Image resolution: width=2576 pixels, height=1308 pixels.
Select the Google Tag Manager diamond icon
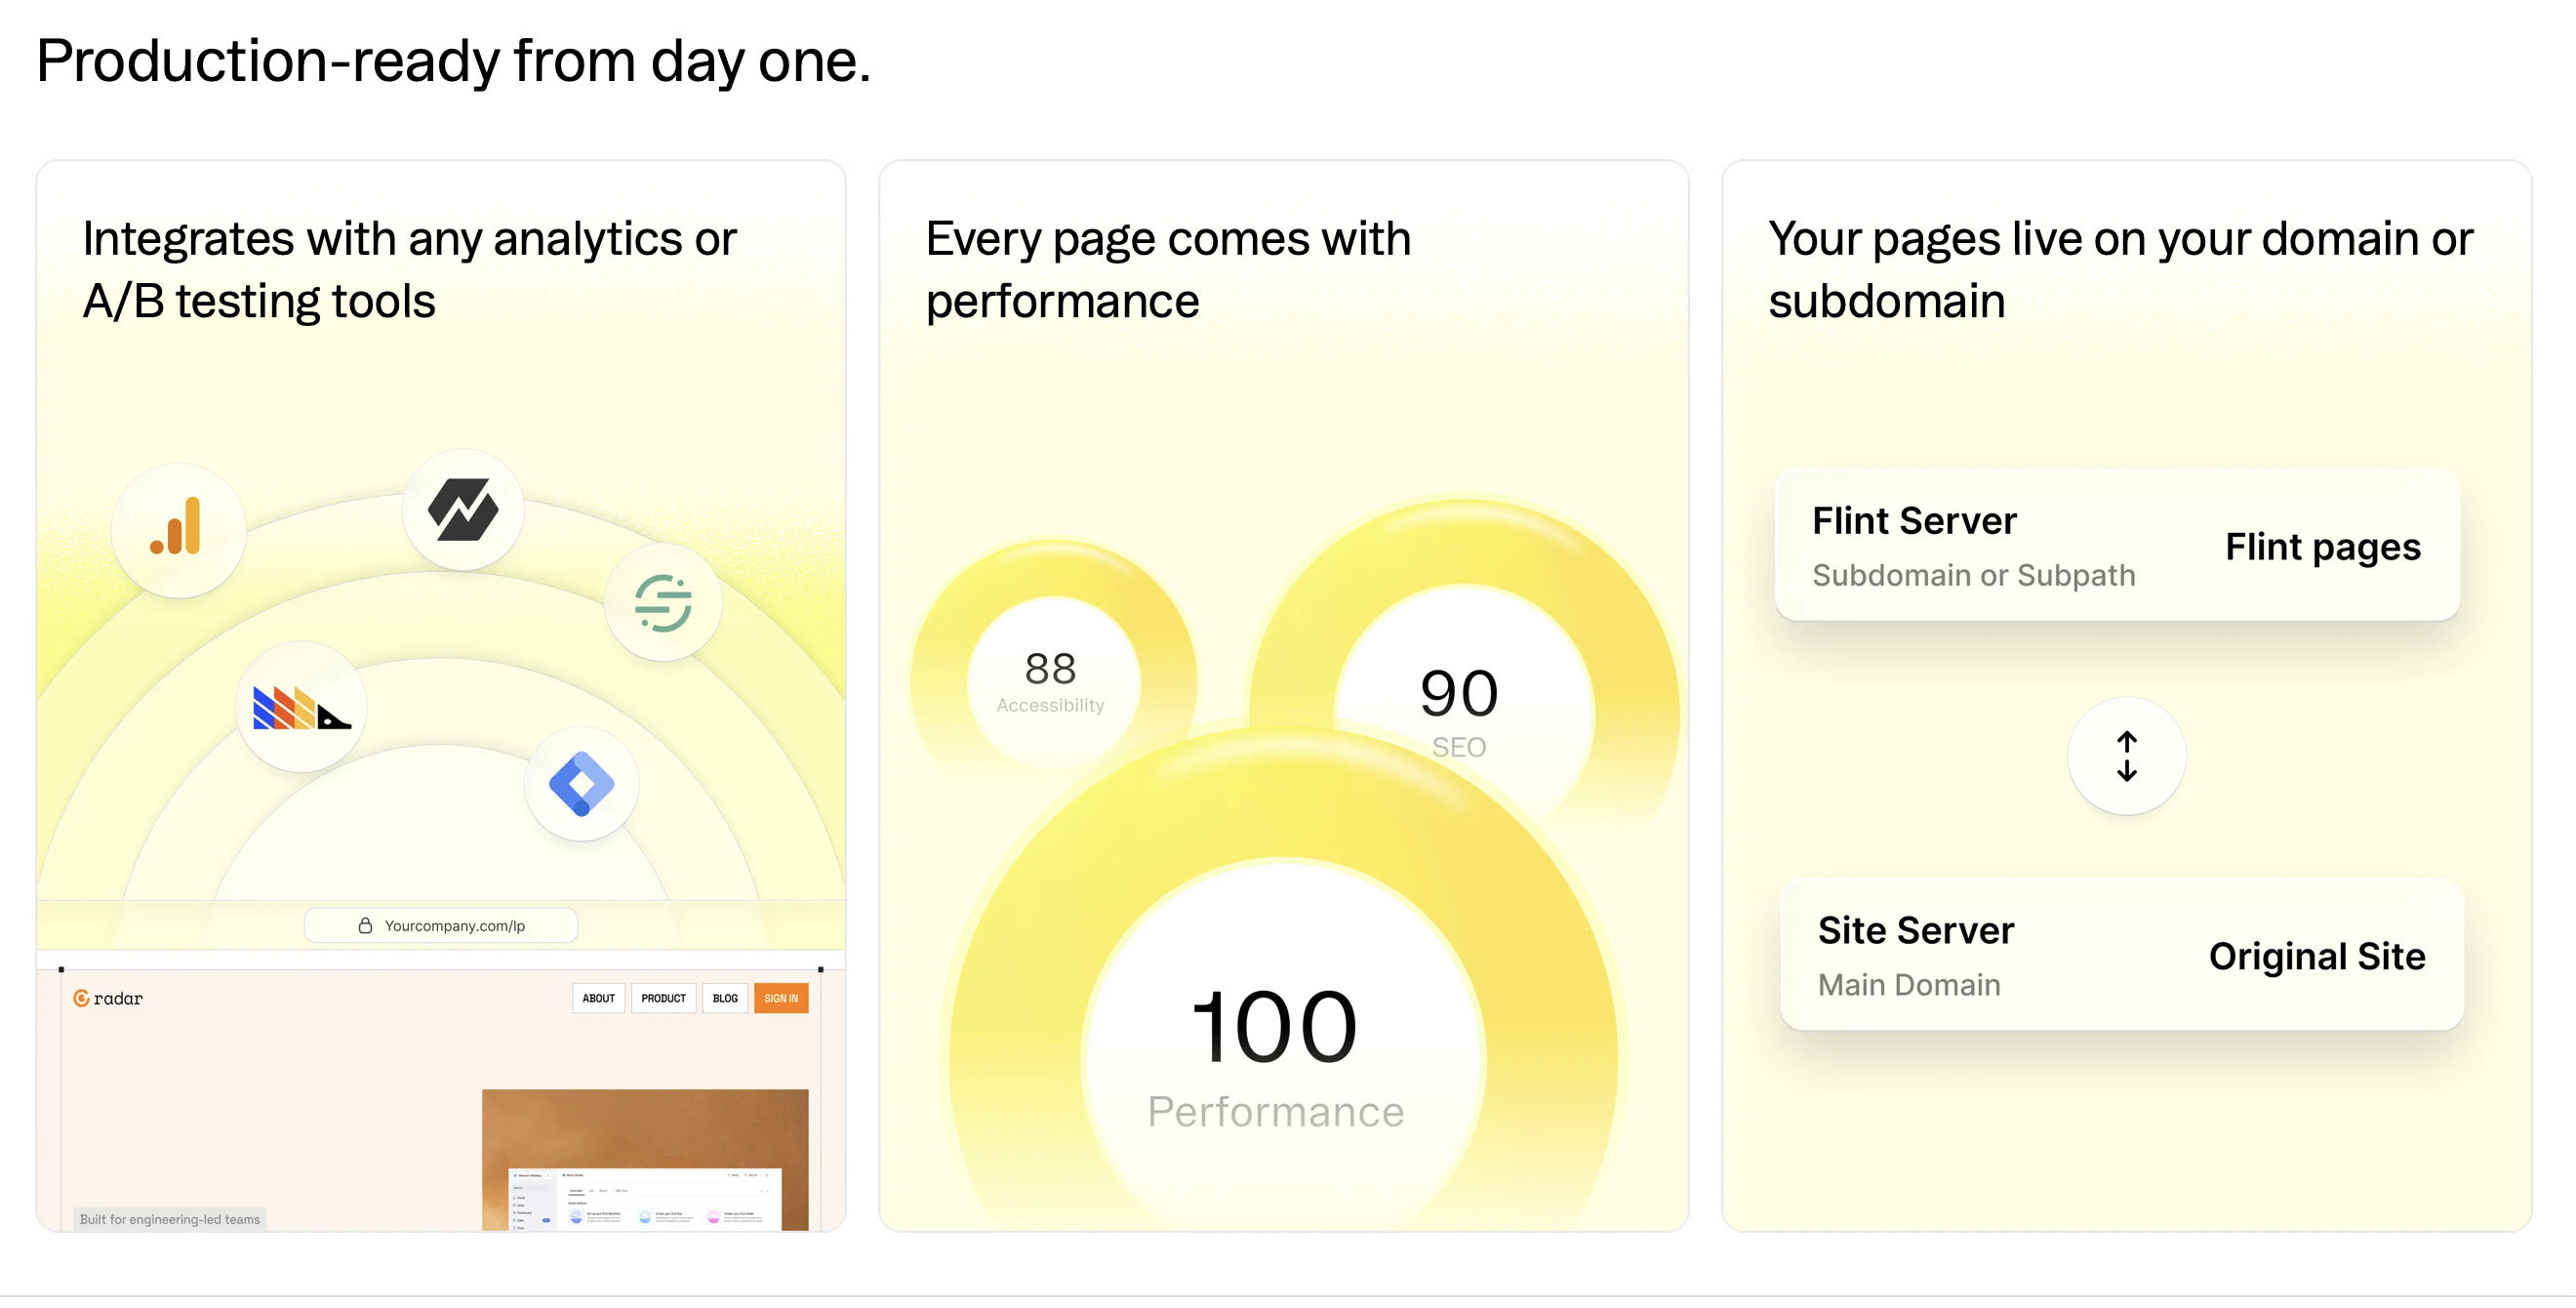pos(583,784)
